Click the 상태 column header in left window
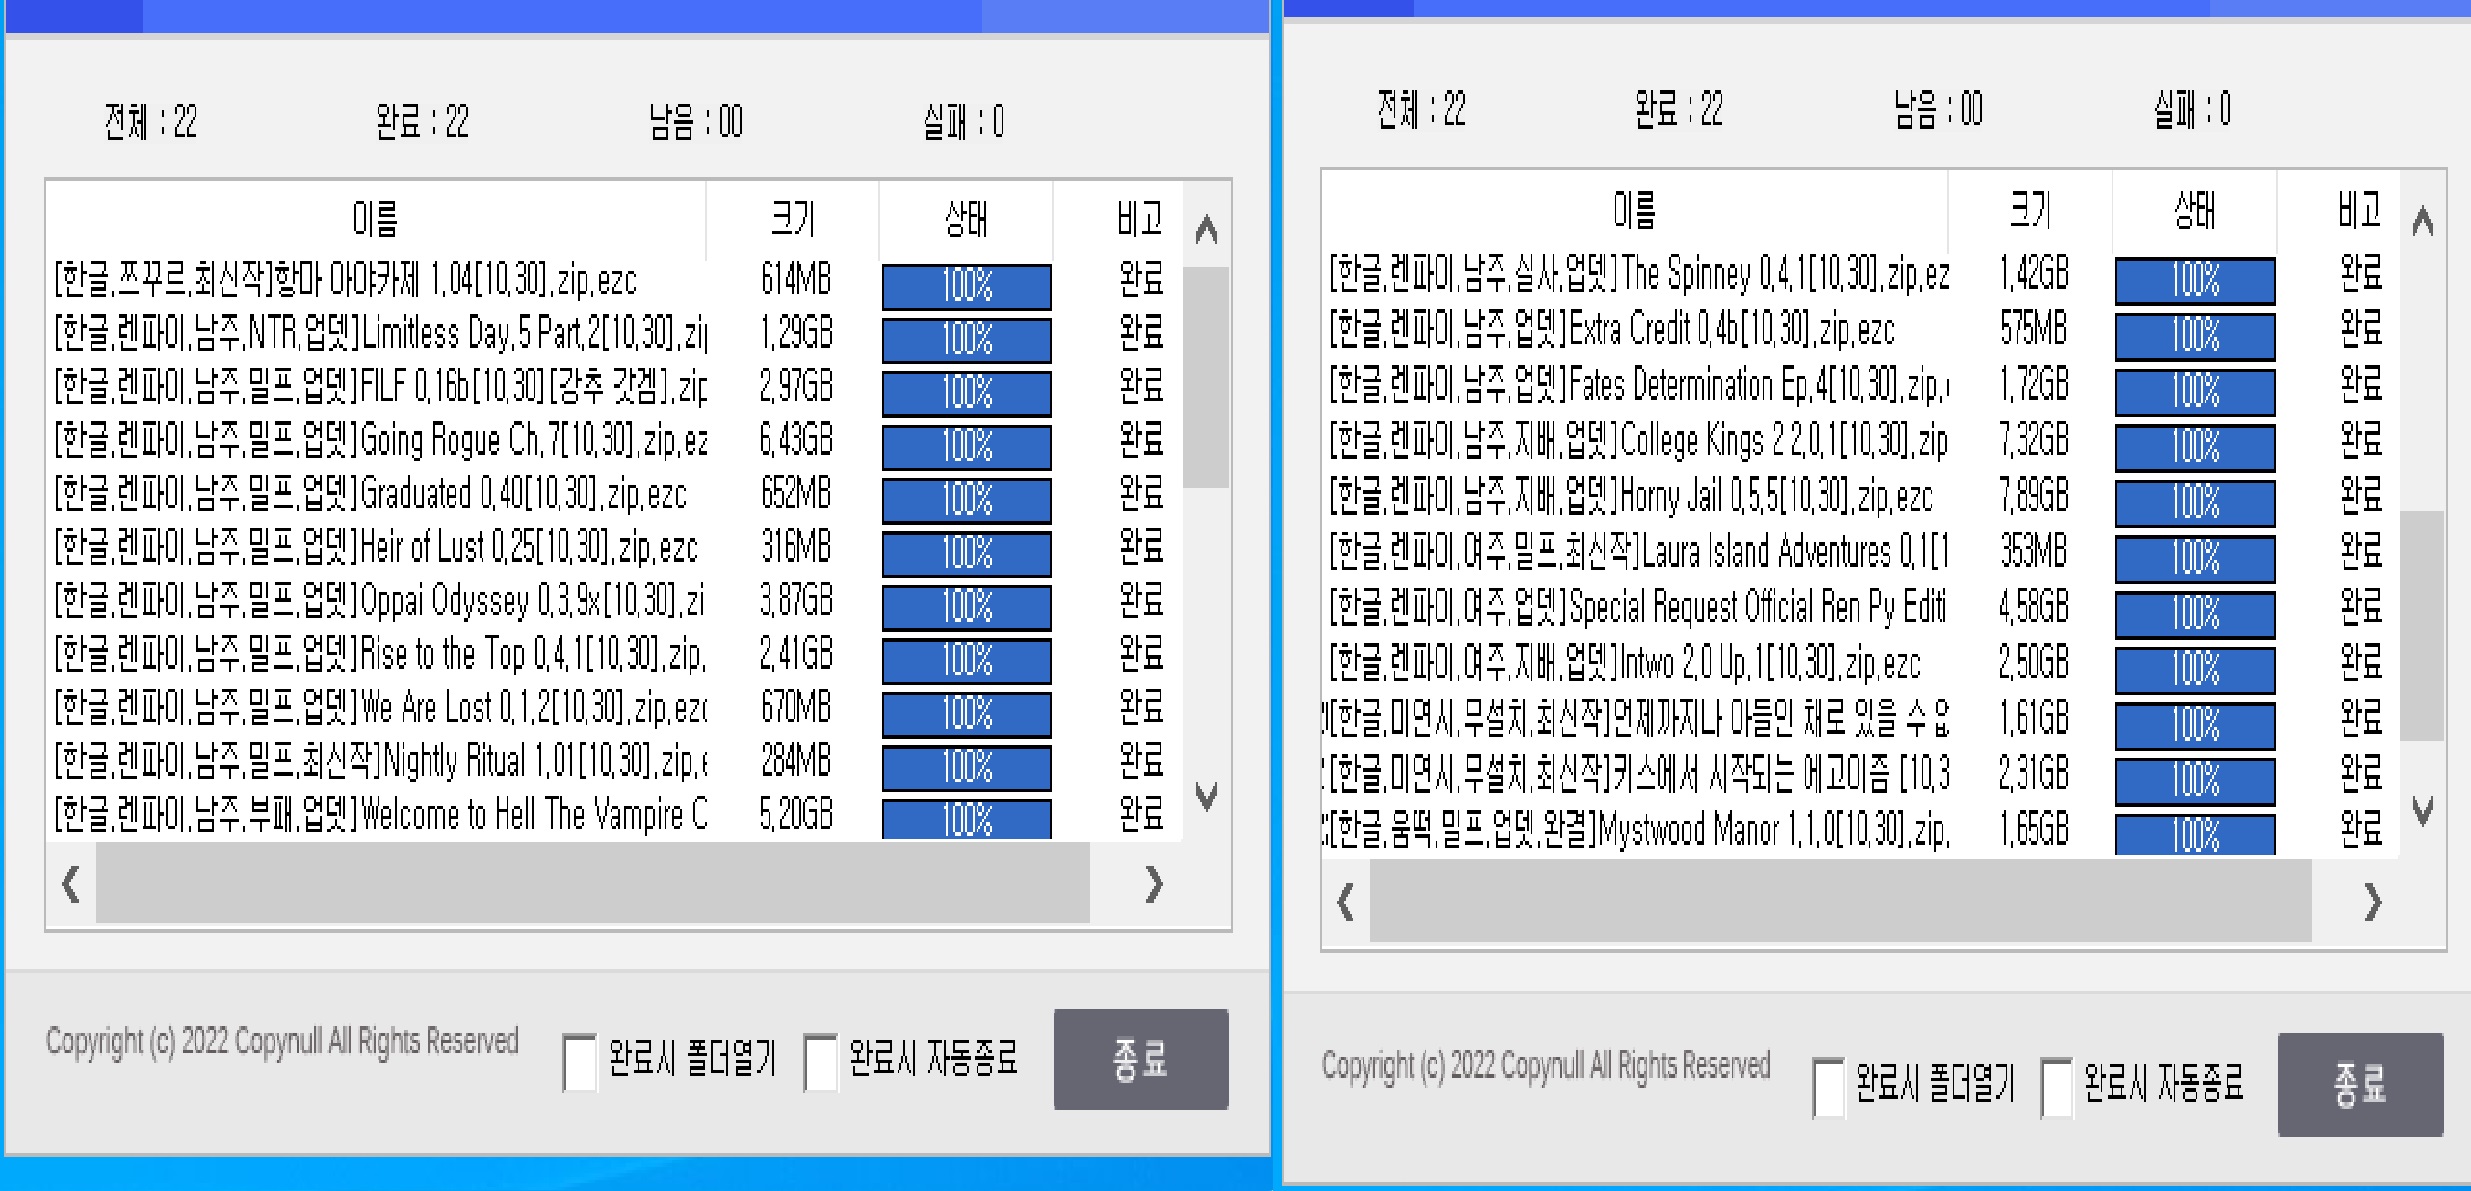This screenshot has height=1191, width=2471. pos(963,219)
